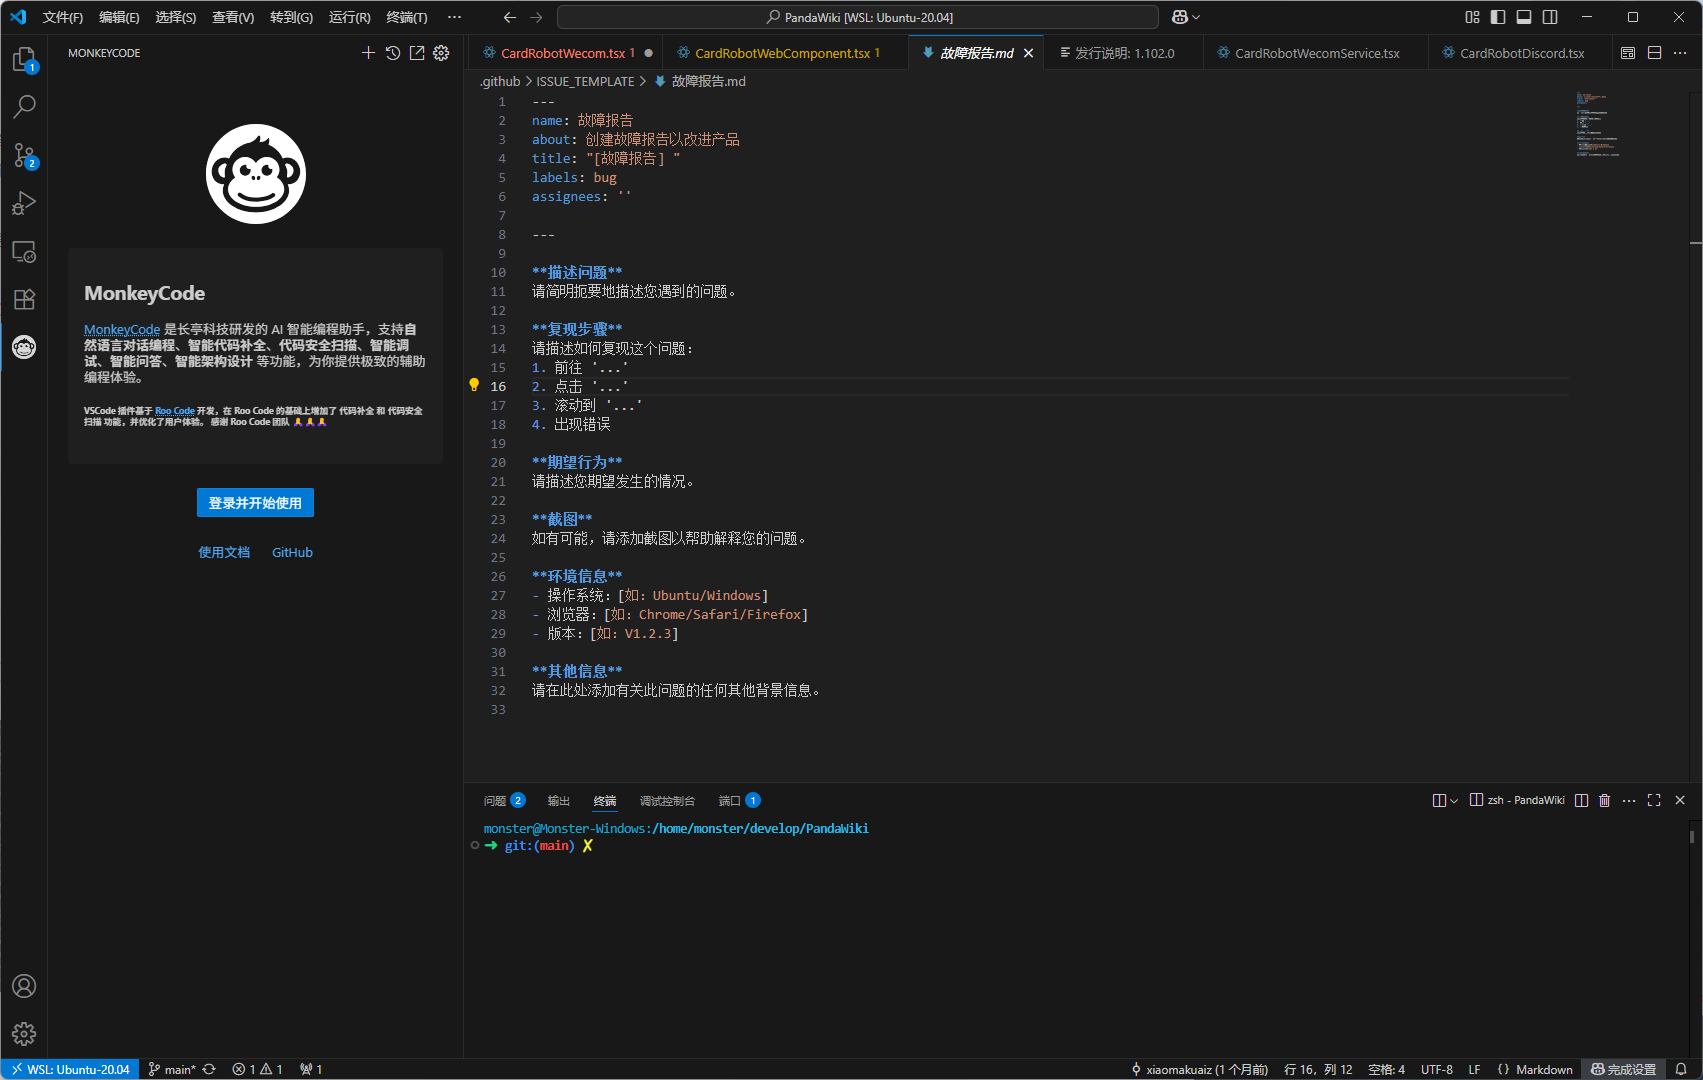Click the 登录并开始使用 button
Viewport: 1703px width, 1080px height.
point(255,503)
